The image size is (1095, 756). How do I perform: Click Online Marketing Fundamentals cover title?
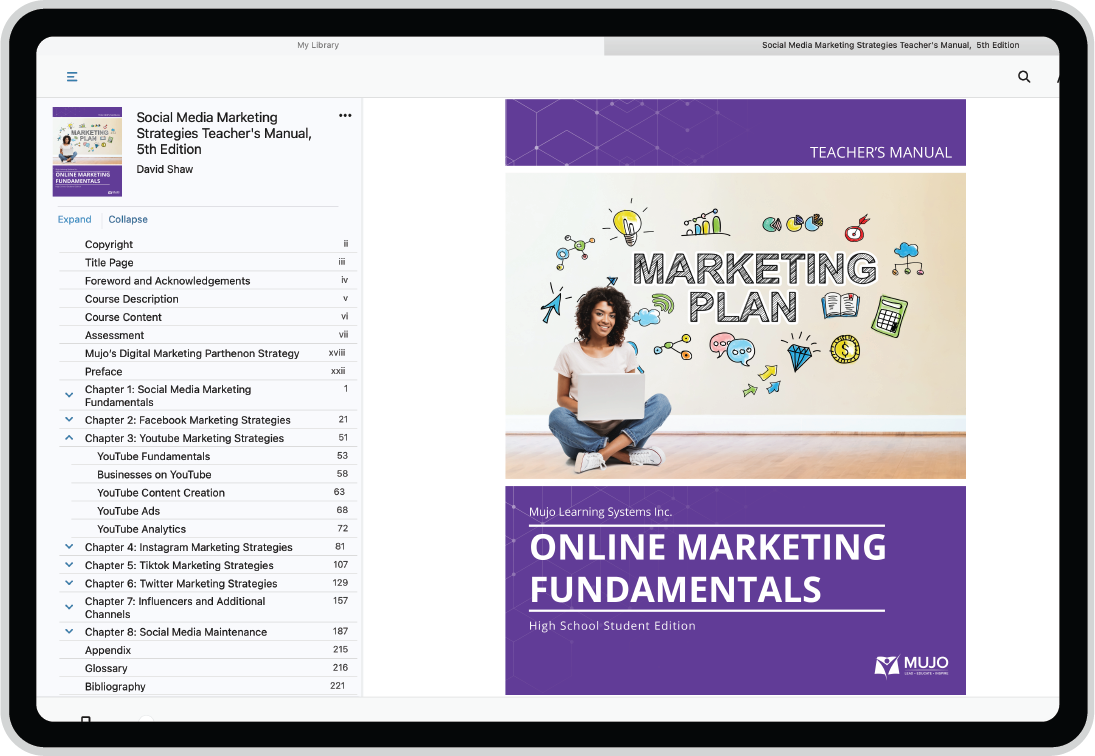707,568
